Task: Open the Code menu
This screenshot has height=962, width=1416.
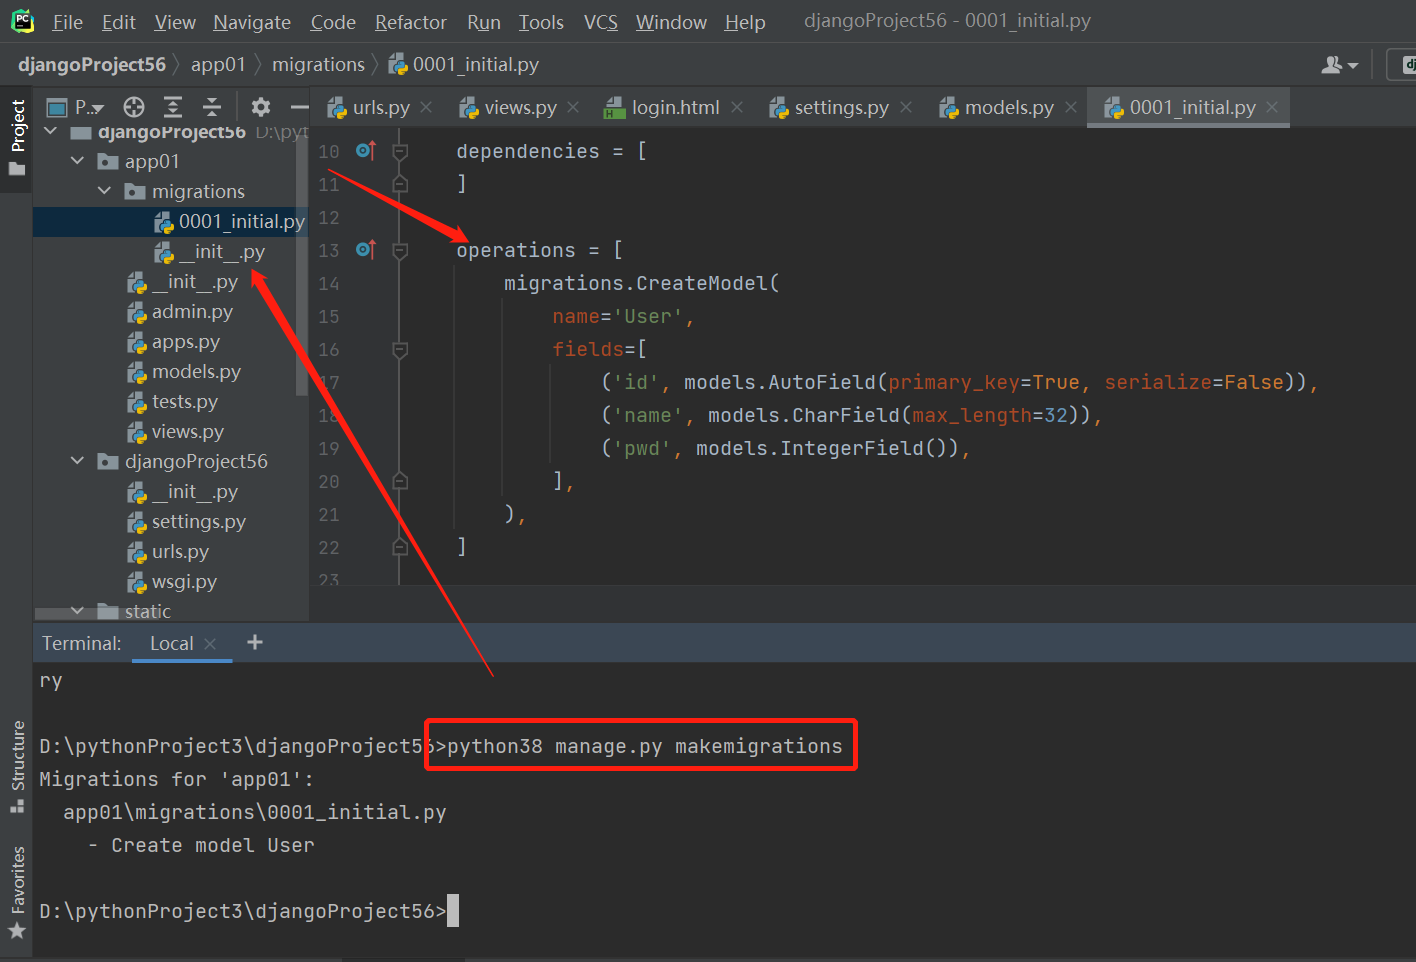Action: click(x=333, y=22)
